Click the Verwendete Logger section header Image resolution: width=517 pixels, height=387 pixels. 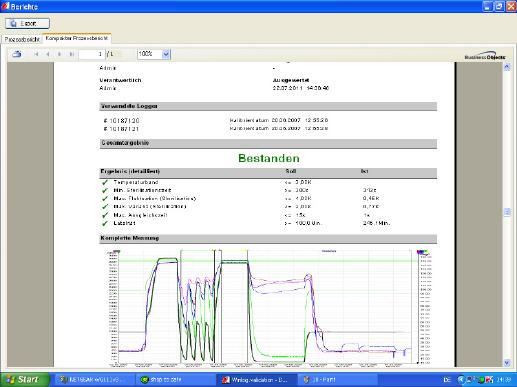(268, 106)
